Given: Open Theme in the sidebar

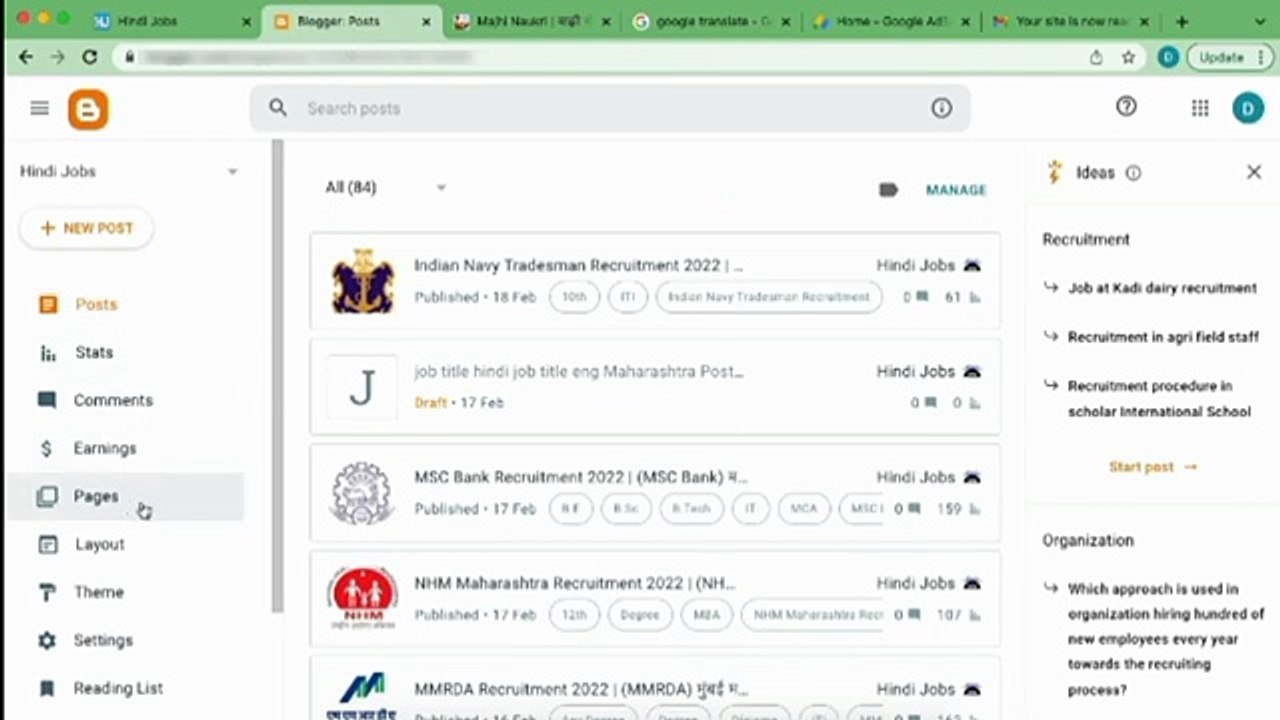Looking at the screenshot, I should (98, 593).
